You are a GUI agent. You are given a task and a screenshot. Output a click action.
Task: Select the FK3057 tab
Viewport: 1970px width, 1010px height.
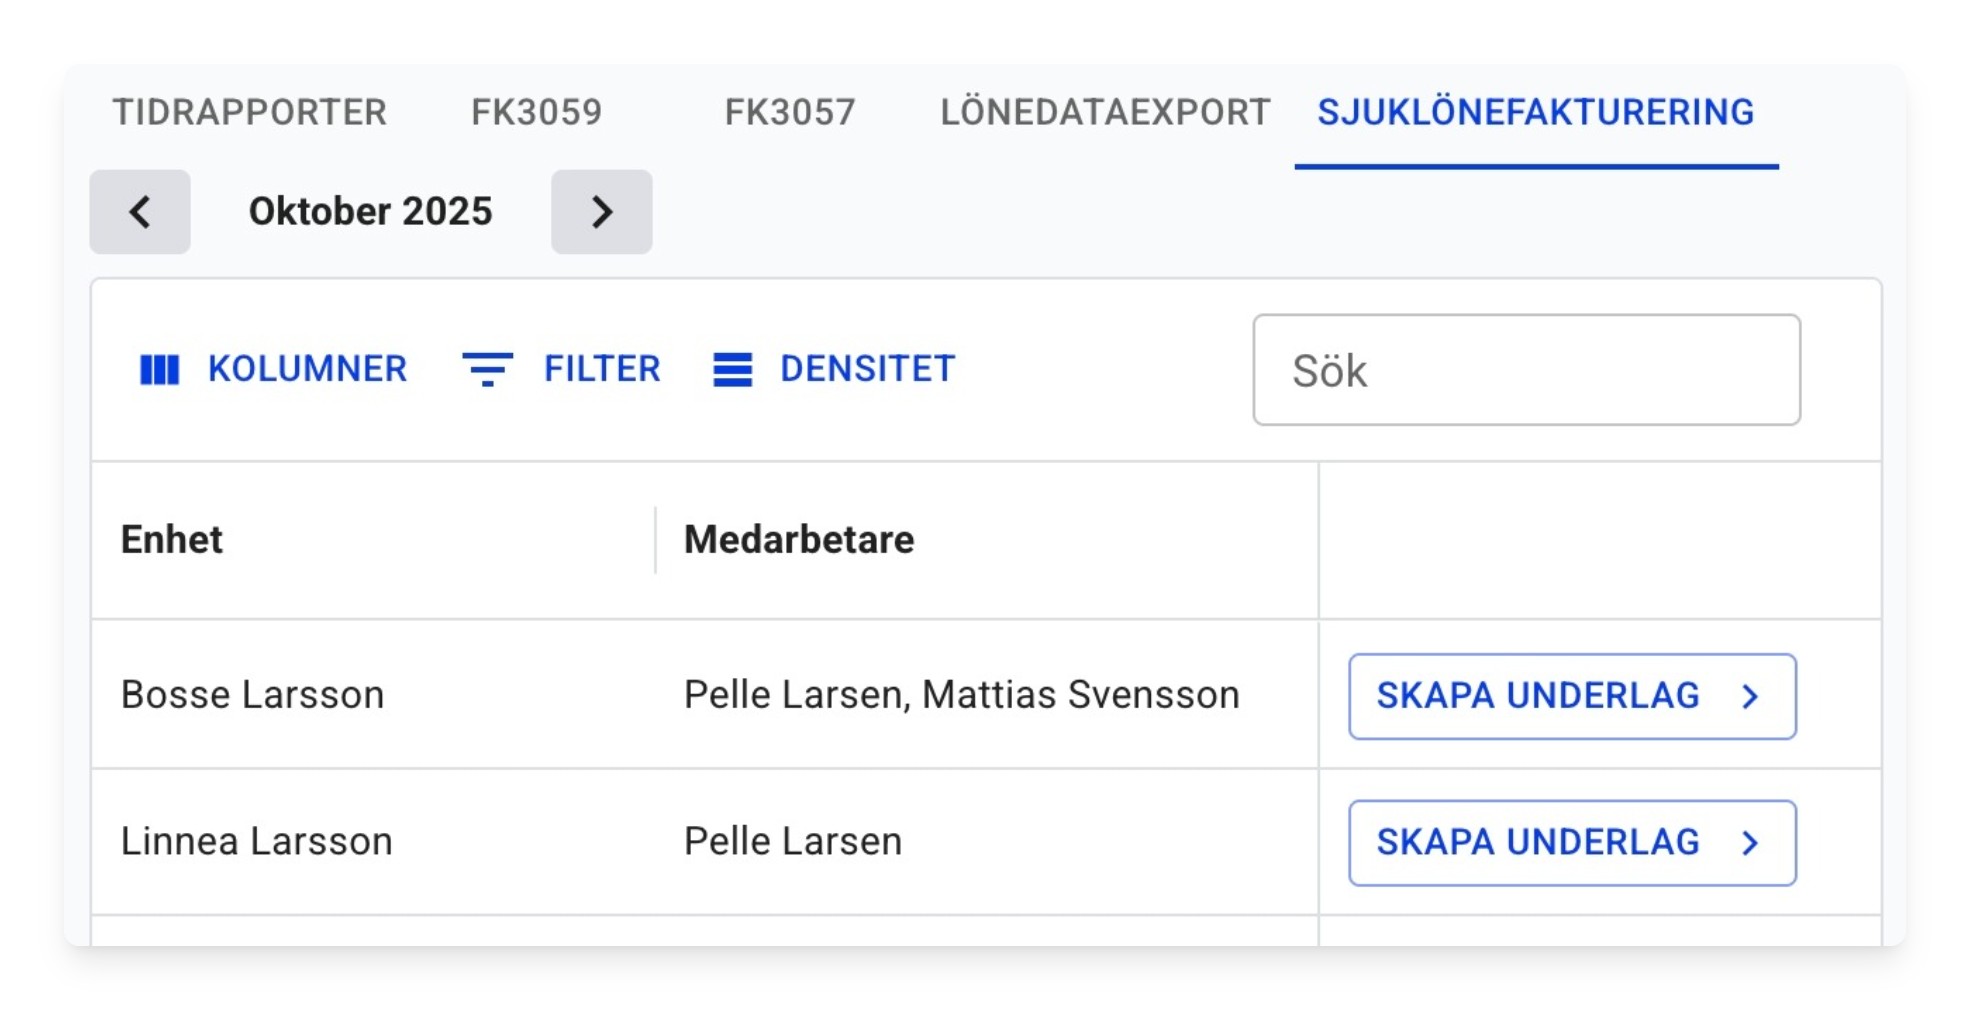coord(790,112)
